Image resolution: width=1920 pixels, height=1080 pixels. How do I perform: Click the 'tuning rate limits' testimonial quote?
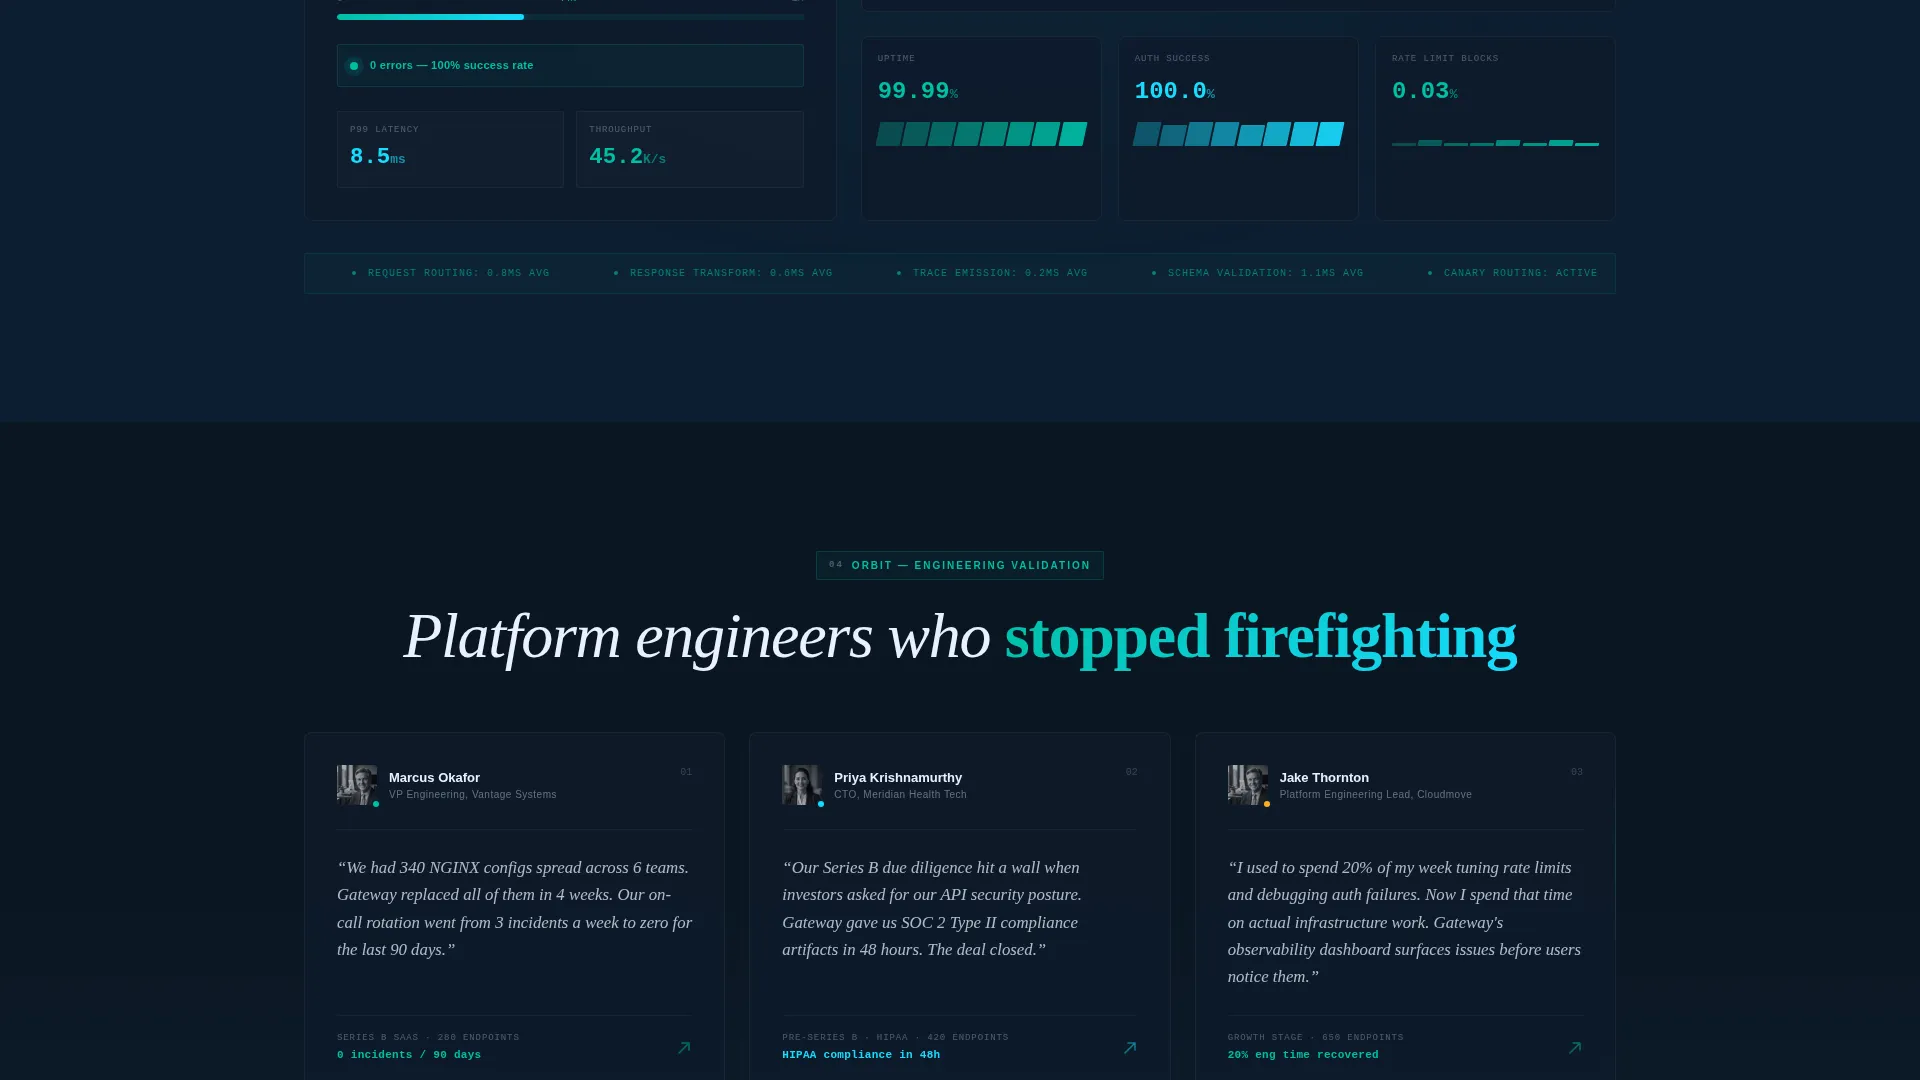[1404, 922]
